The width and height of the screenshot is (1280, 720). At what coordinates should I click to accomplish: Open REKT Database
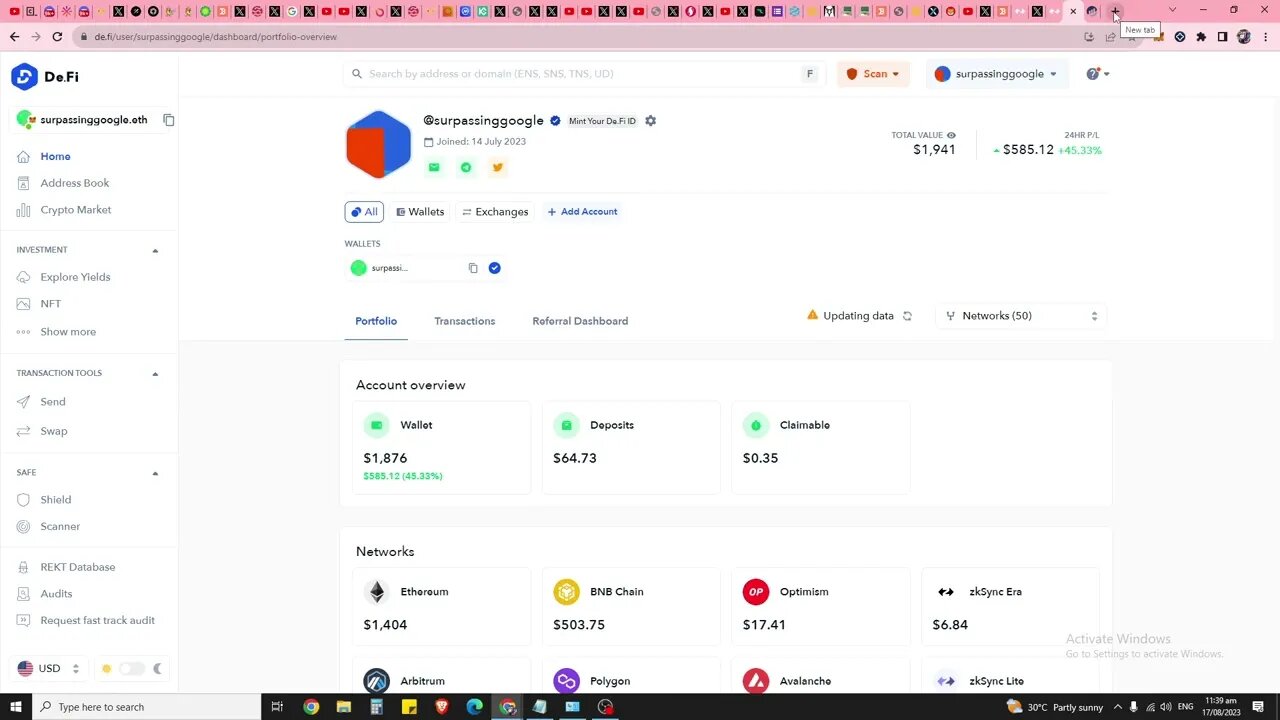click(77, 567)
